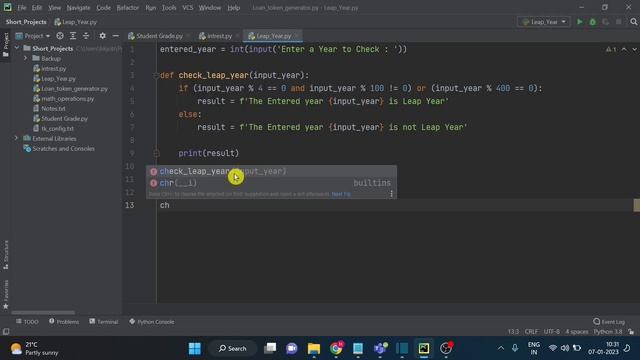Jump to previous highlighted error arrow

tap(624, 49)
